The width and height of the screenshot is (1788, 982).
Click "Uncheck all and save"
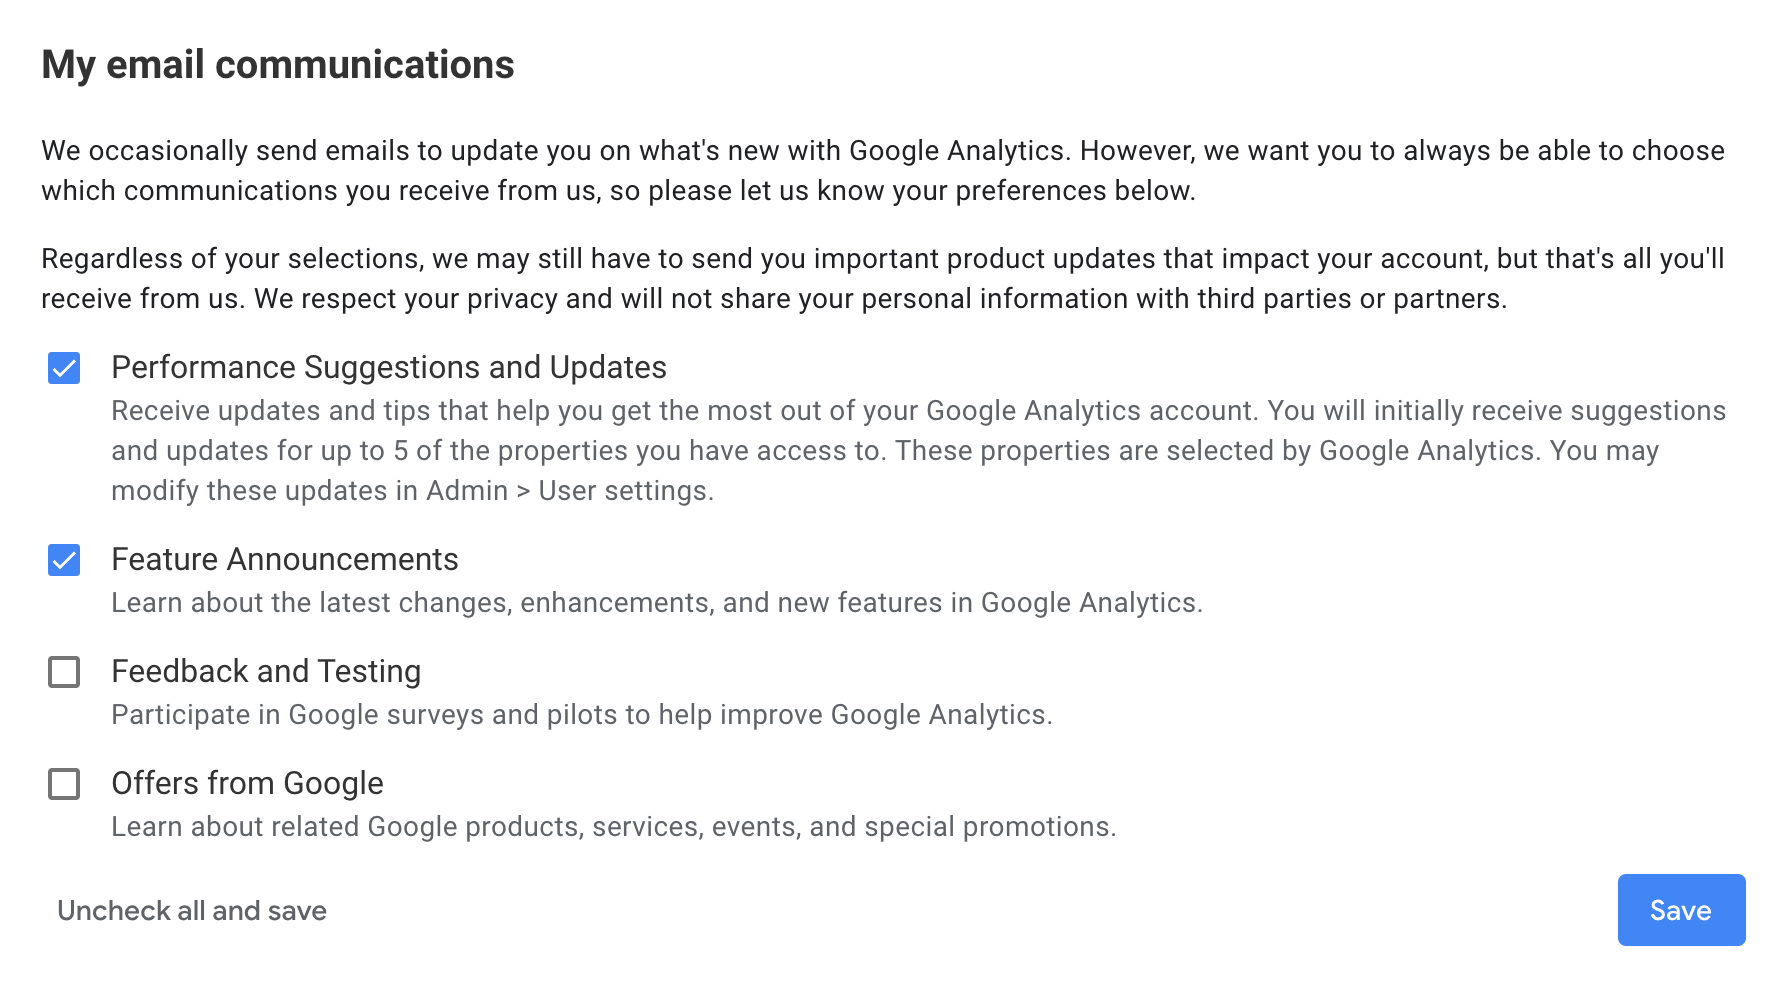[x=192, y=911]
